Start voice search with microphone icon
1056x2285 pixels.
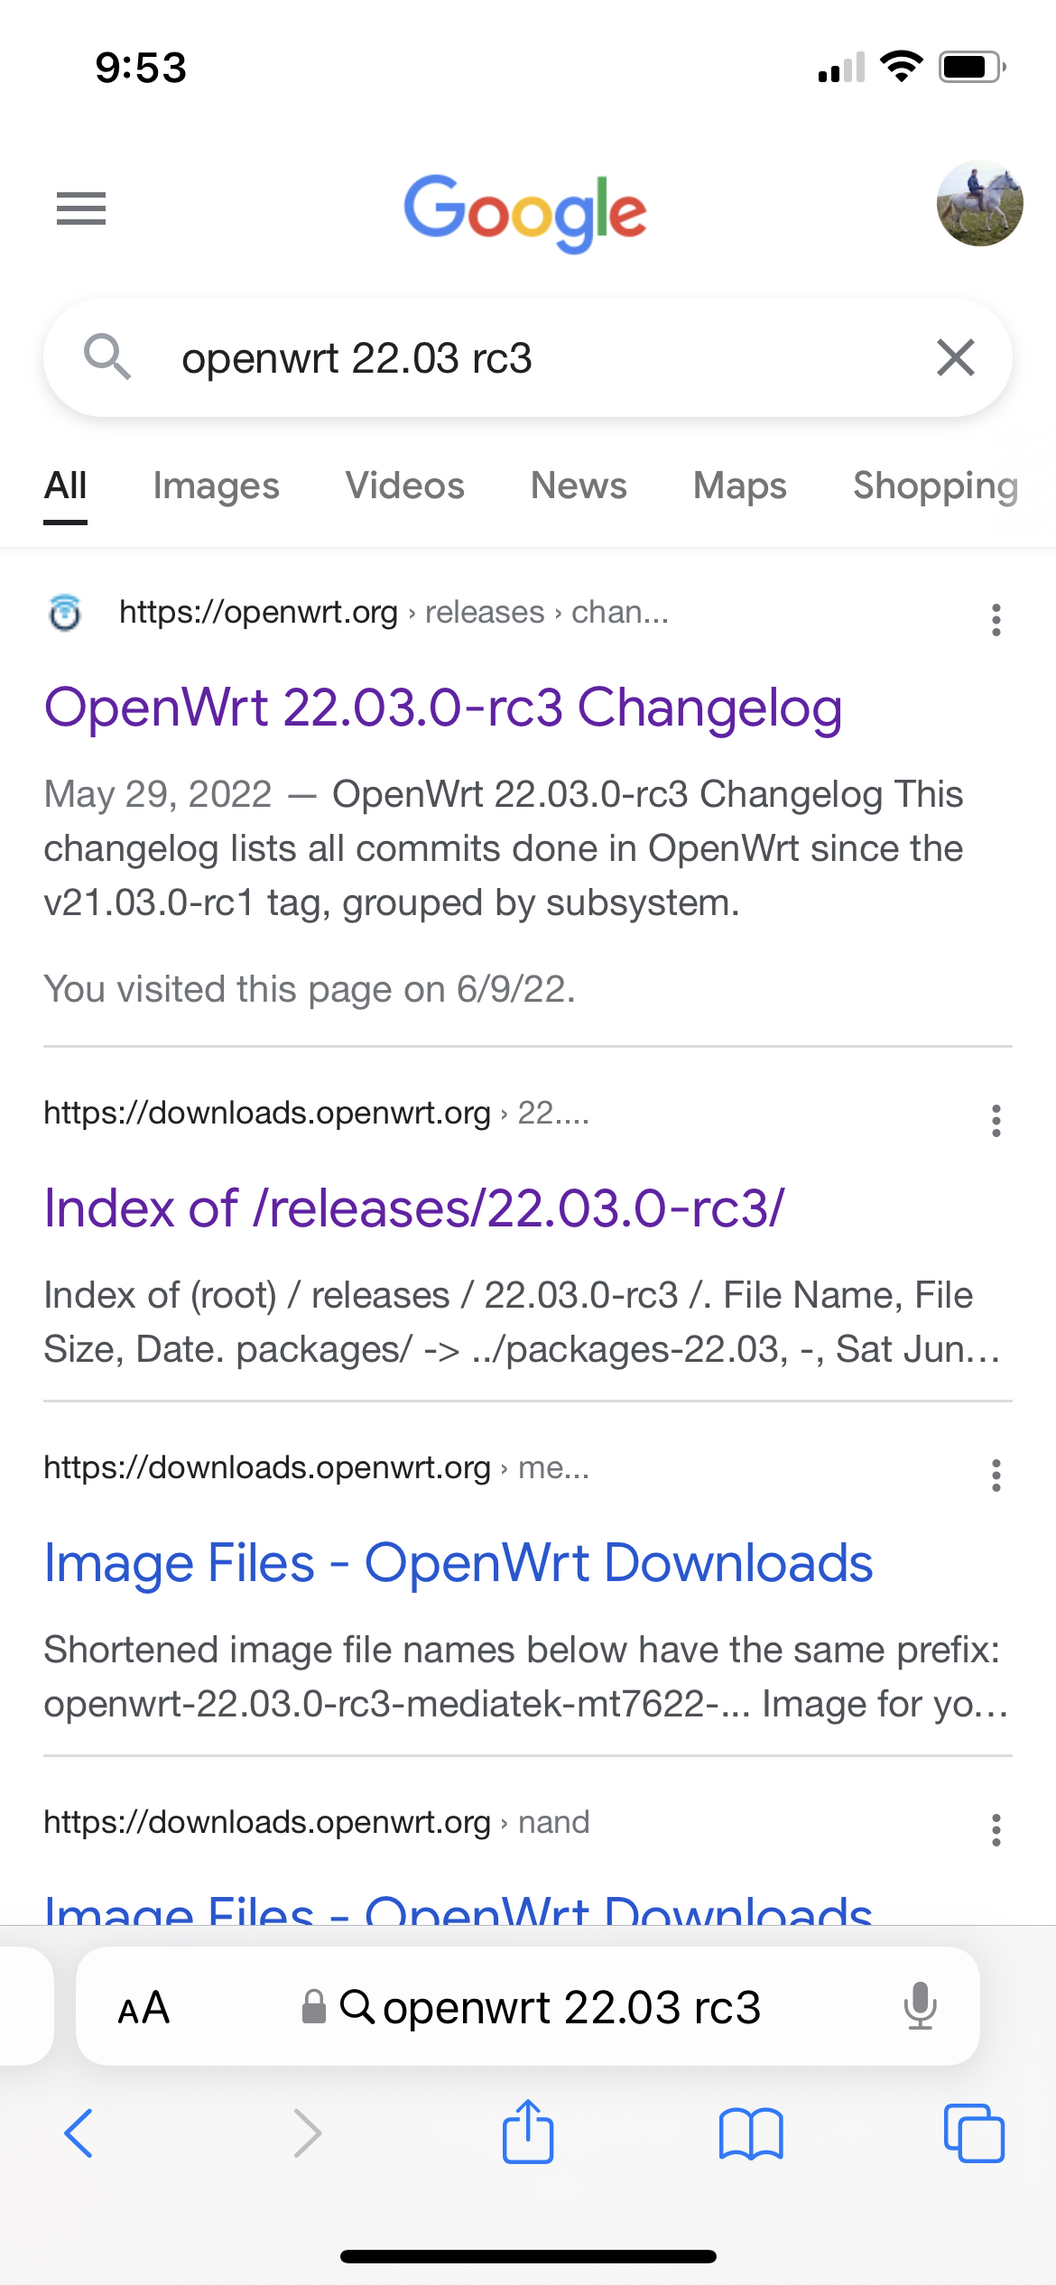tap(920, 2006)
